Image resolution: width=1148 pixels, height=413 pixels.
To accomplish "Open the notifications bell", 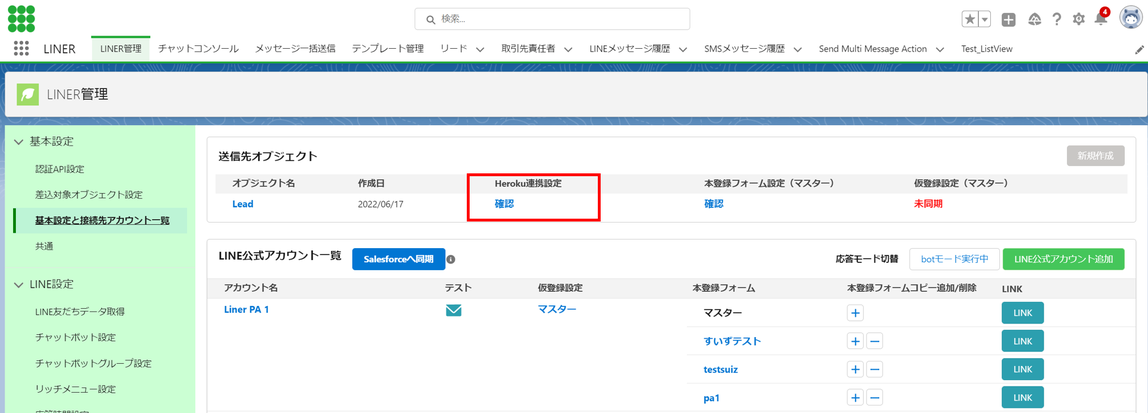I will tap(1100, 19).
